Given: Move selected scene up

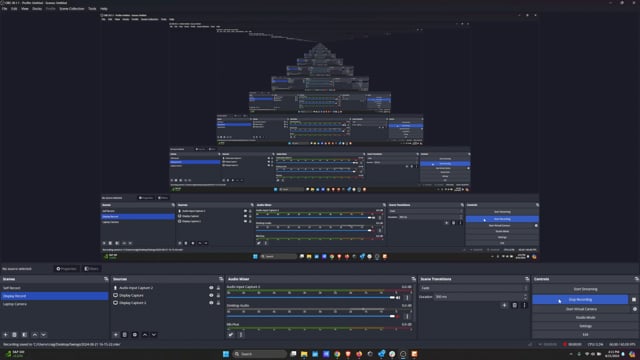Looking at the screenshot, I should click(35, 335).
